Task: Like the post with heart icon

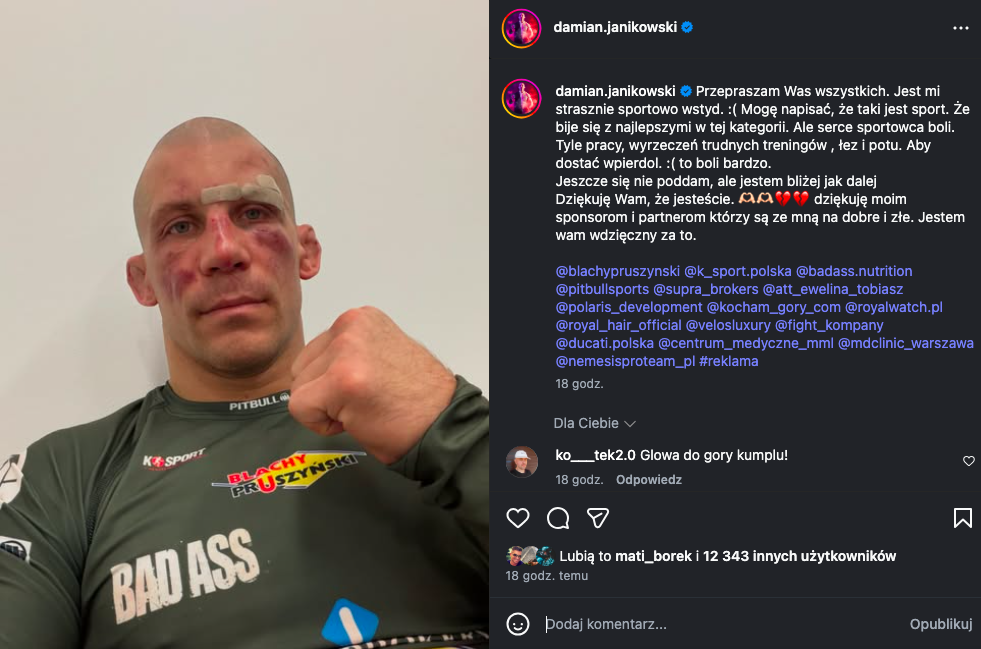Action: (x=517, y=518)
